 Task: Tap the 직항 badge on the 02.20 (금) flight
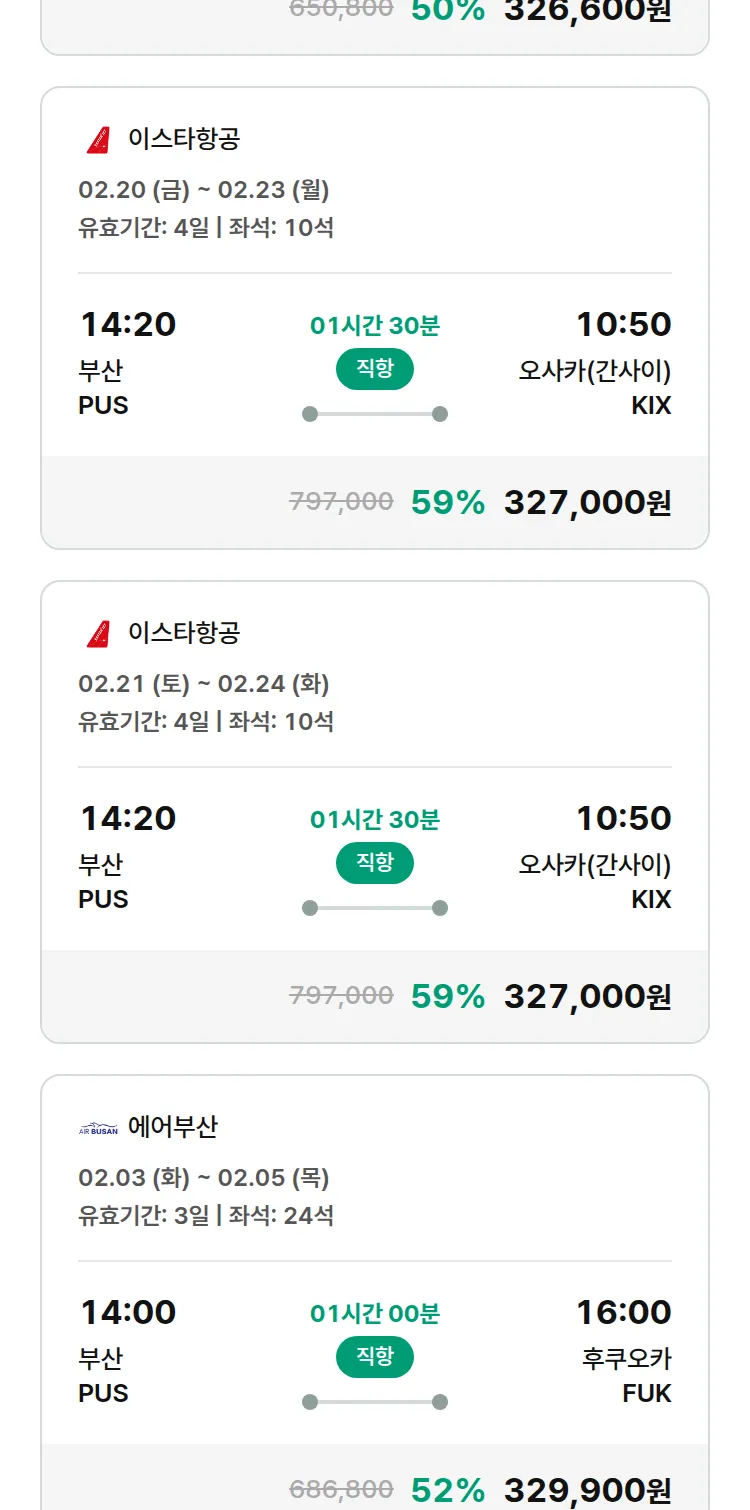375,369
